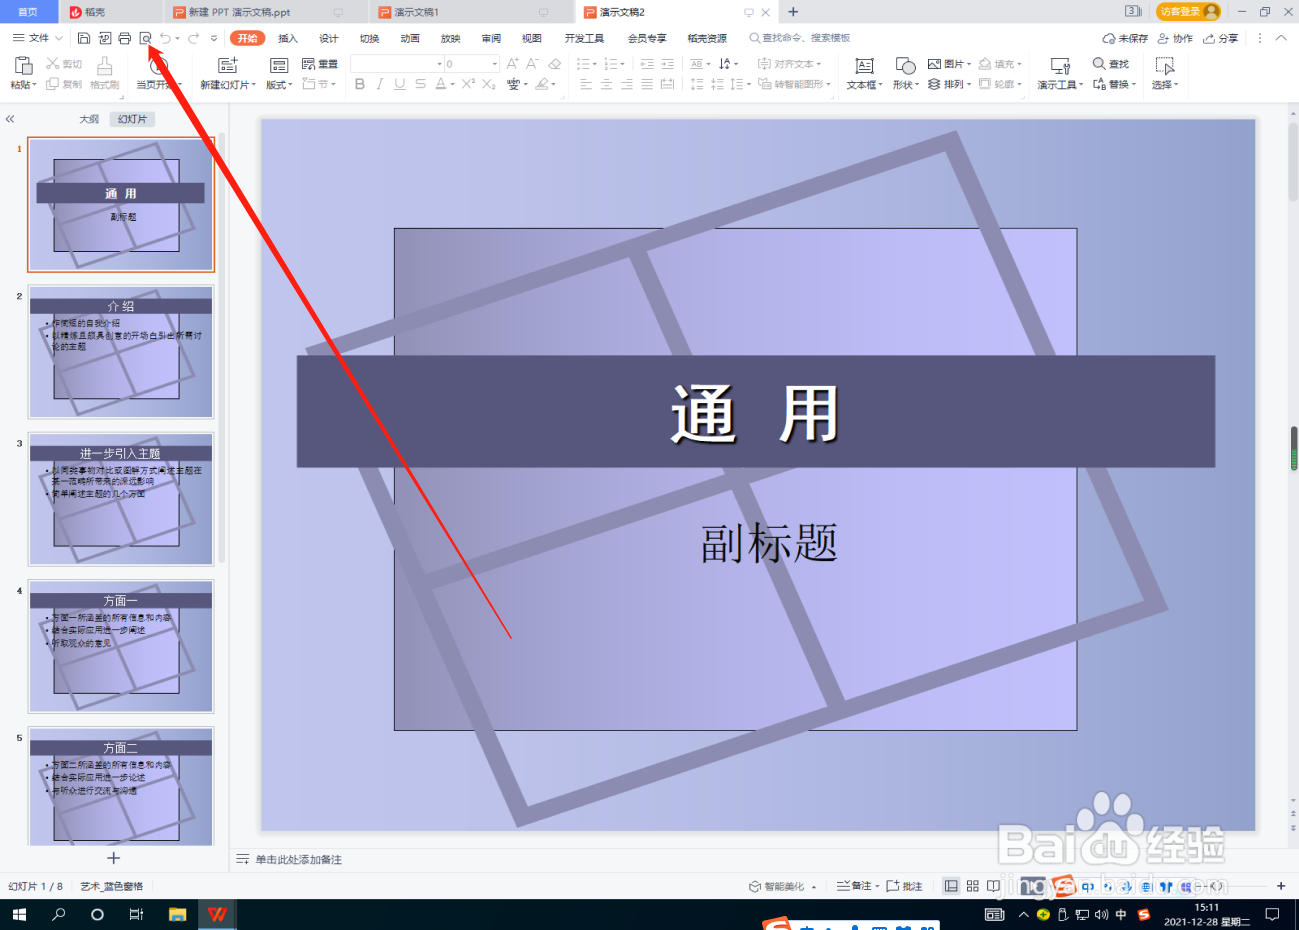
Task: Insert a text box via 文本框 icon
Action: (862, 73)
